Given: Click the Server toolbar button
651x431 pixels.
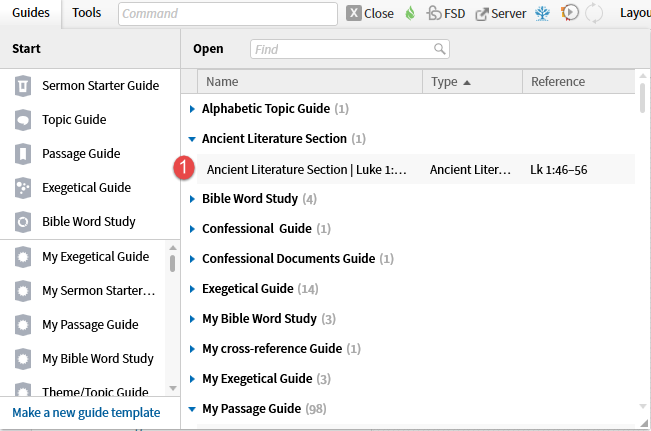Looking at the screenshot, I should (501, 14).
